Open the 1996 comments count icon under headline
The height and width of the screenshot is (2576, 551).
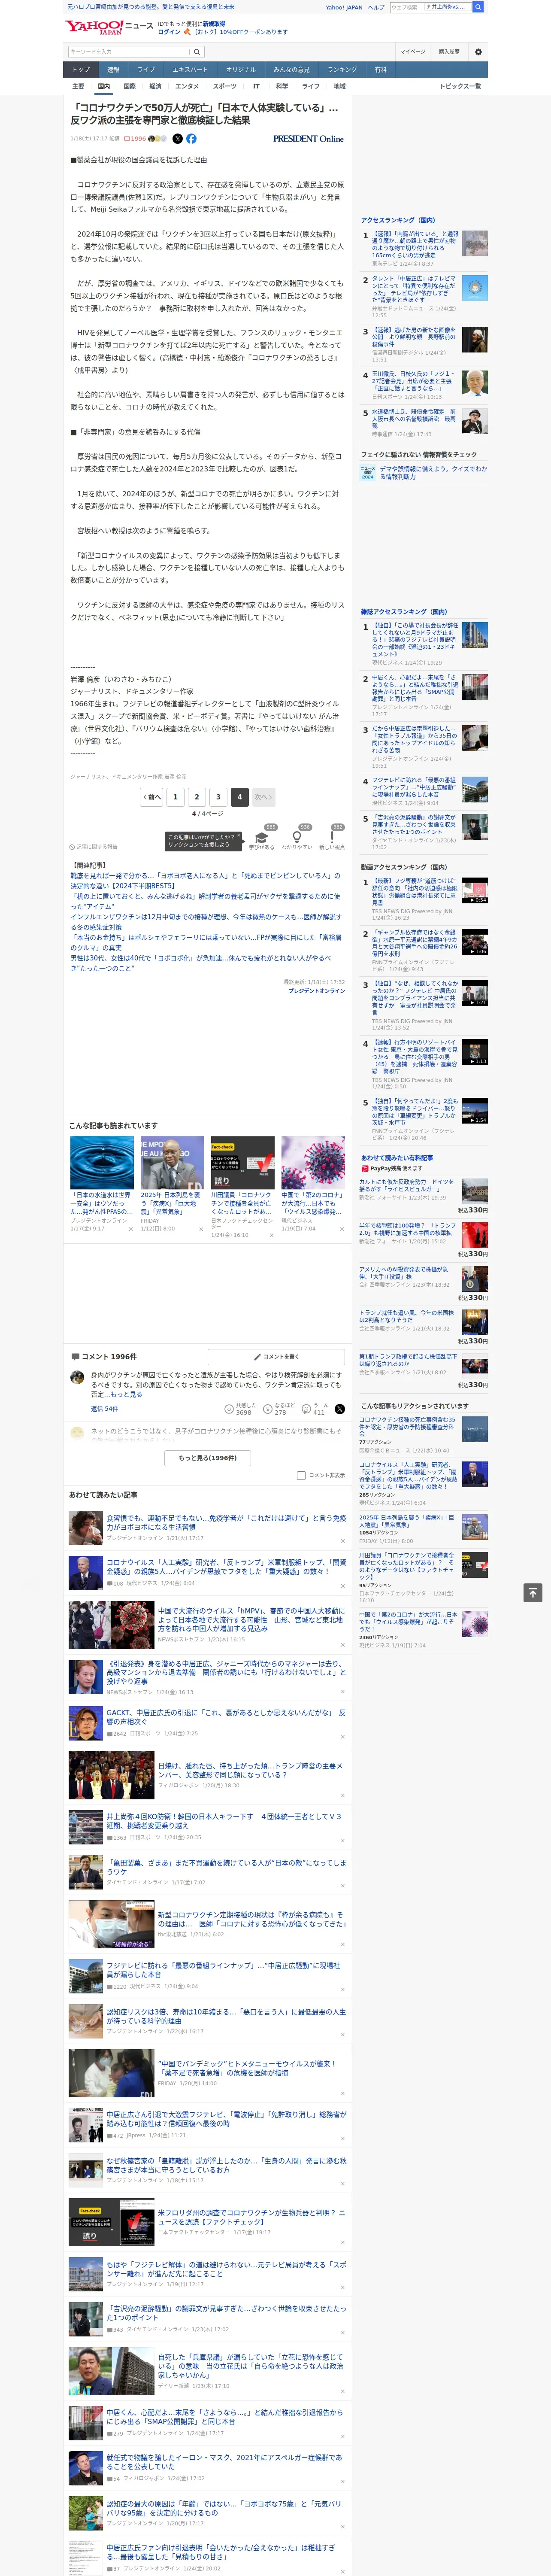point(135,139)
